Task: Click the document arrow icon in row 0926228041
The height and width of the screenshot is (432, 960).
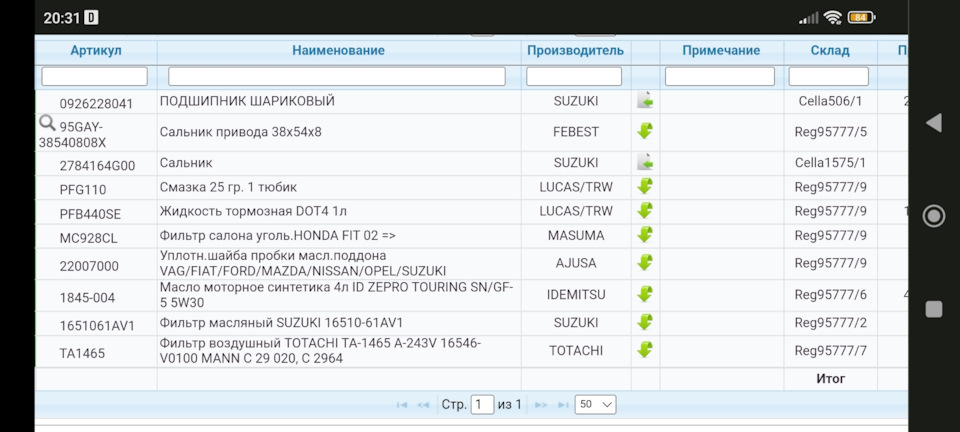Action: (645, 100)
